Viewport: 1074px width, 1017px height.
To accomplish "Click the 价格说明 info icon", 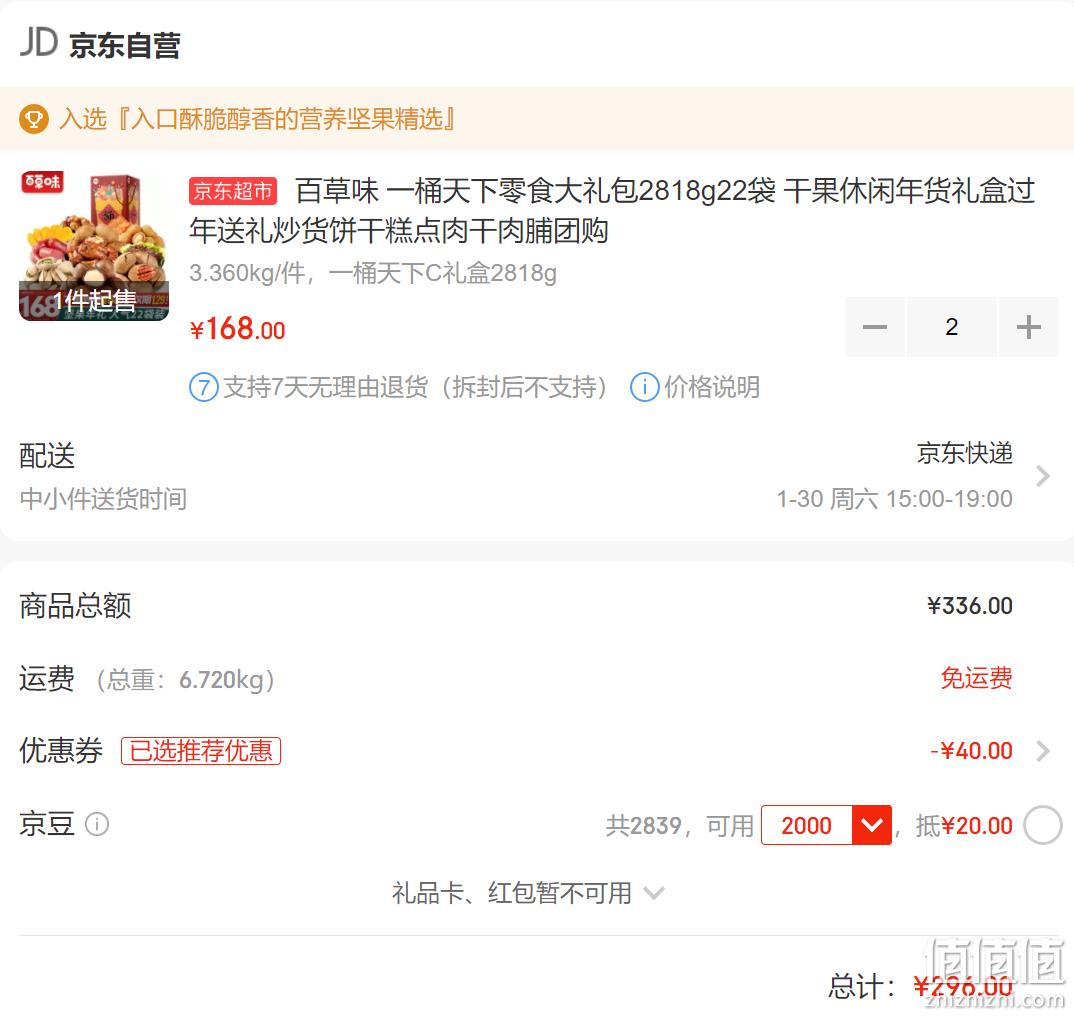I will click(x=645, y=387).
